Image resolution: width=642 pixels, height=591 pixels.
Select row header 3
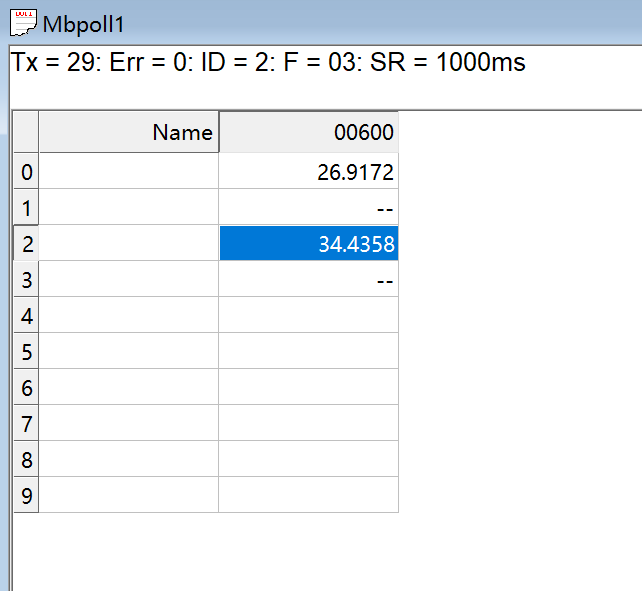[26, 280]
